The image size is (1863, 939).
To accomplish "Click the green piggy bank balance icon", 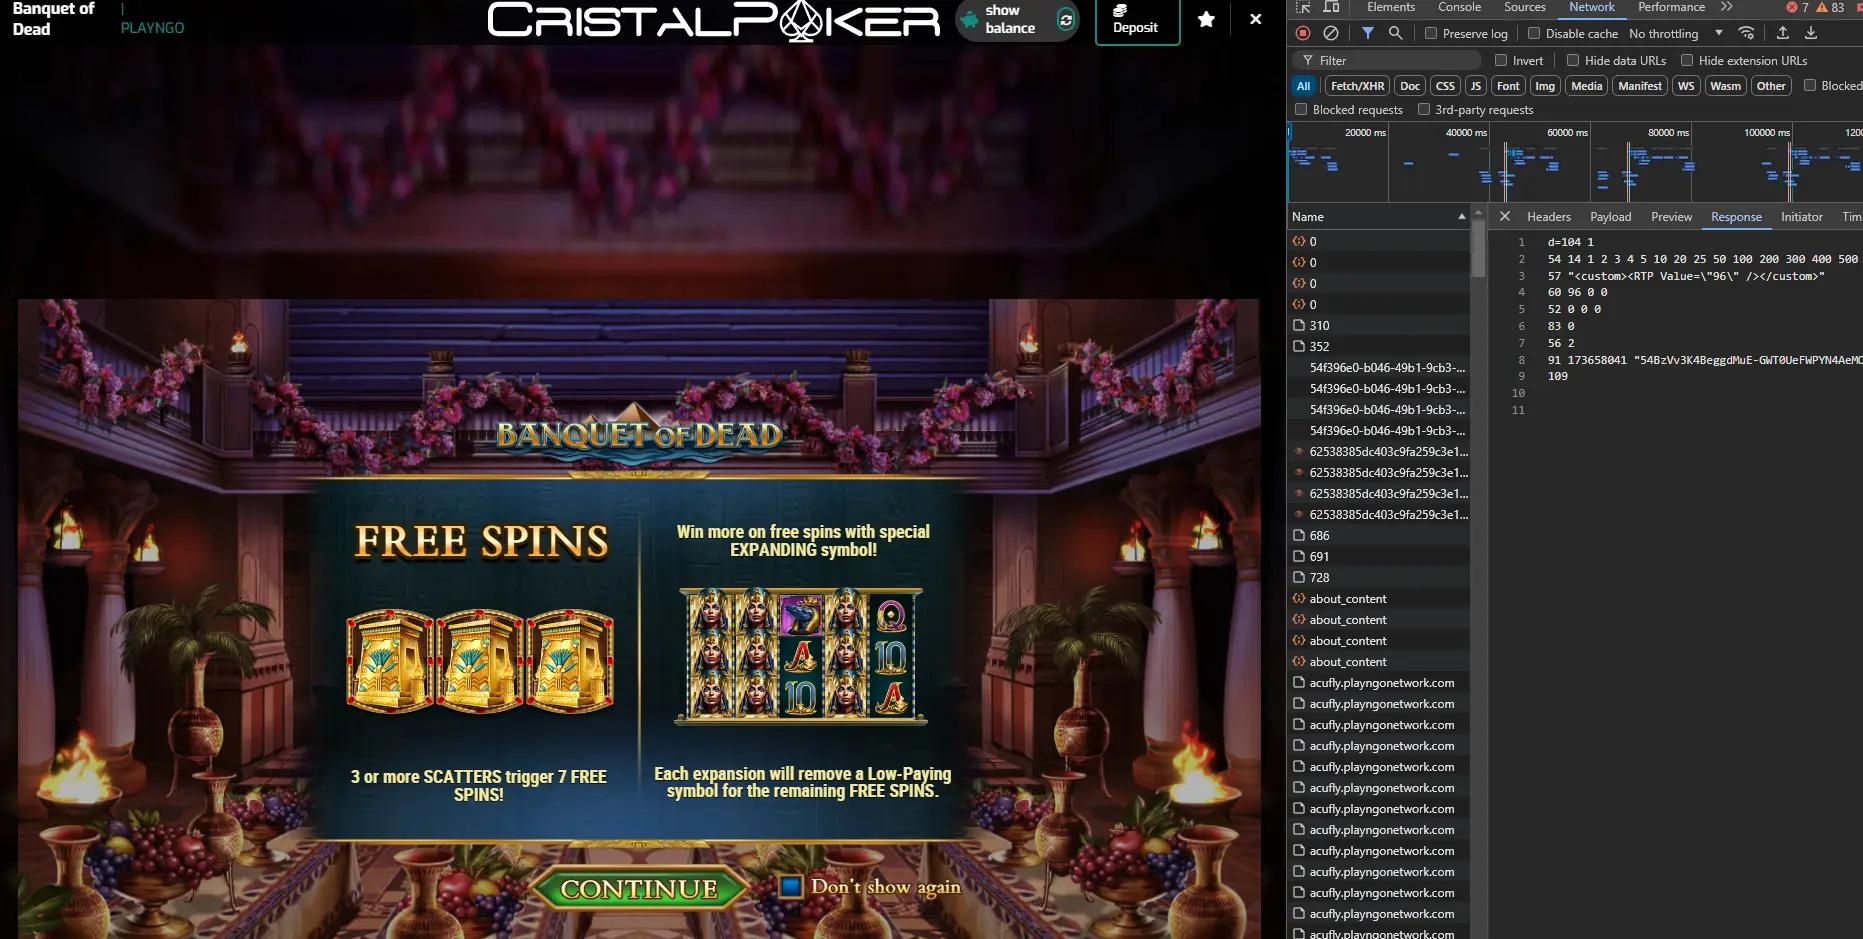I will coord(969,19).
